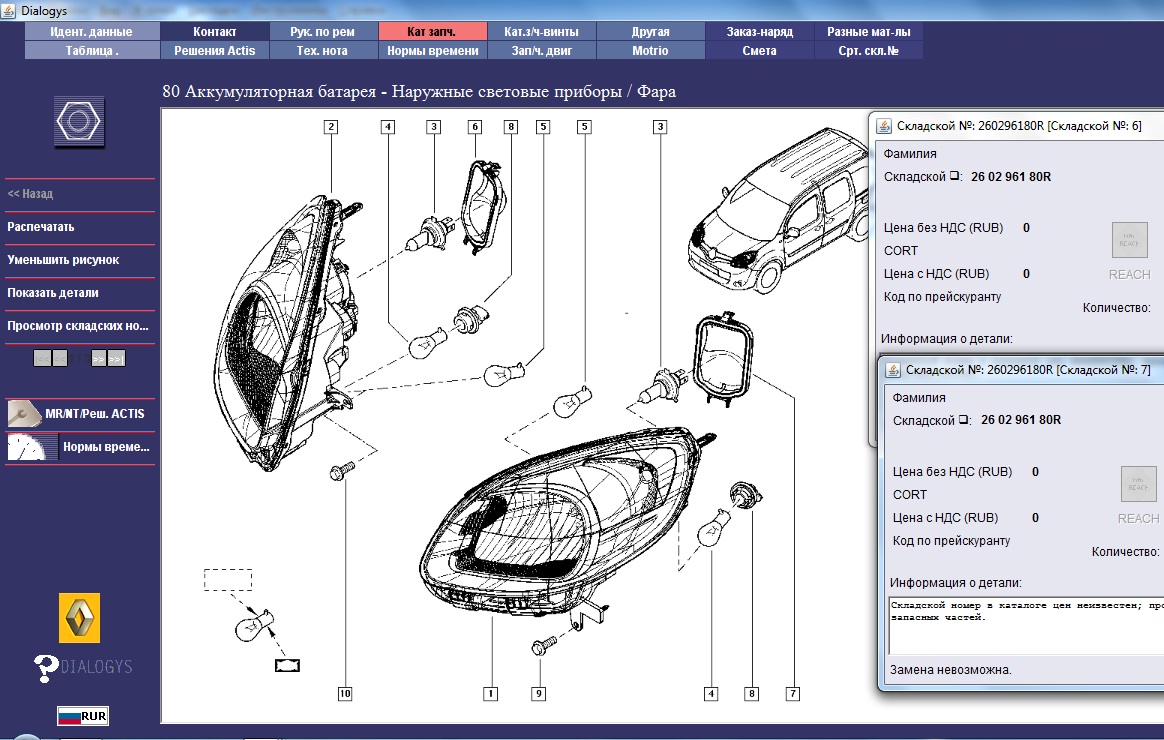
Task: Select callout 4 in the bottom row
Action: tap(711, 693)
